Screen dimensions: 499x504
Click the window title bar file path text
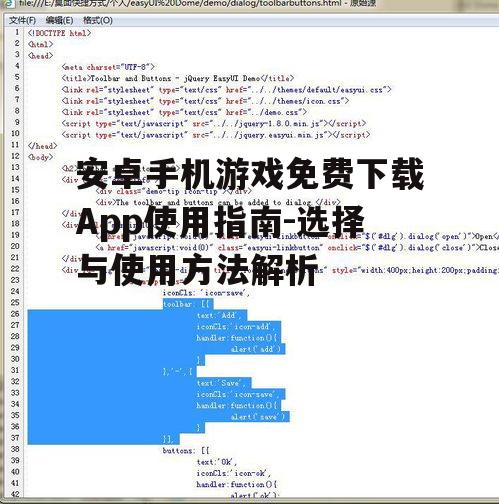click(x=197, y=4)
